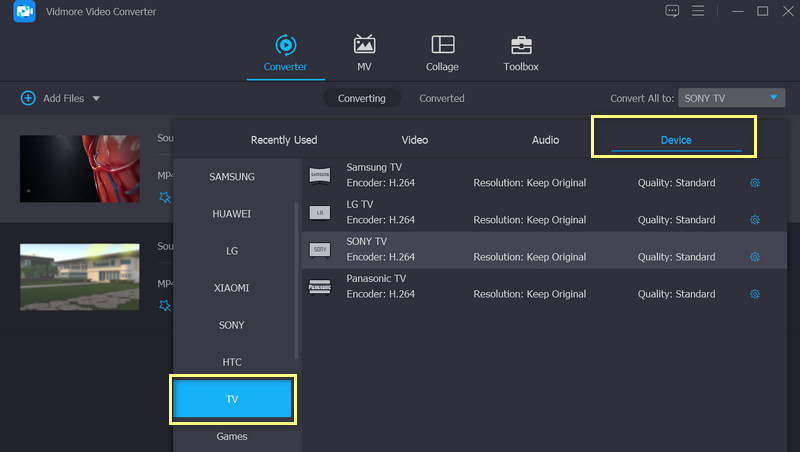Open the MV maker icon
The width and height of the screenshot is (800, 452).
pos(365,46)
